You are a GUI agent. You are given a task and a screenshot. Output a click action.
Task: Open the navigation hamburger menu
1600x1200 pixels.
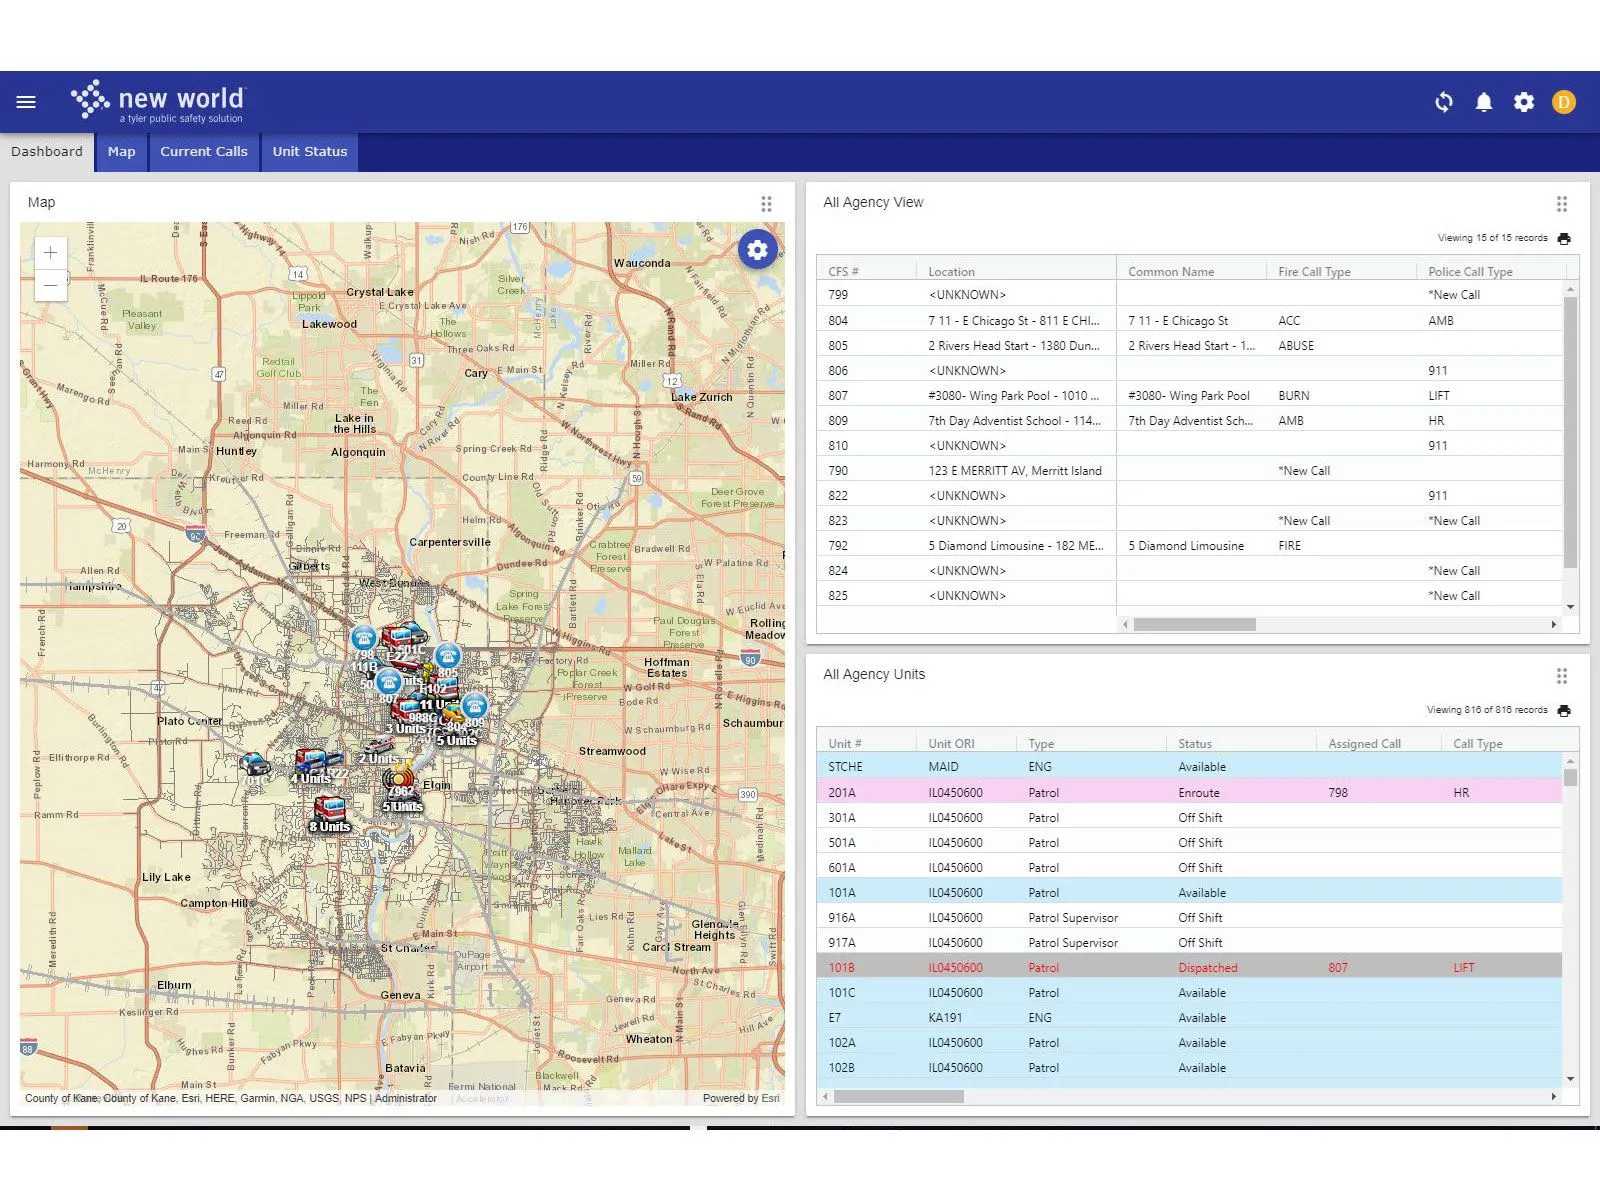tap(25, 101)
